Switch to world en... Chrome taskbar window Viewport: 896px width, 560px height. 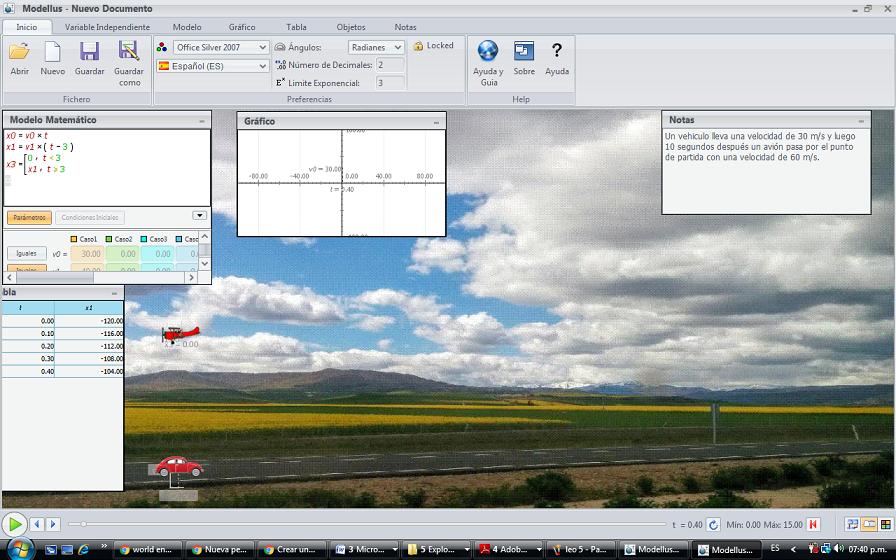[x=149, y=550]
